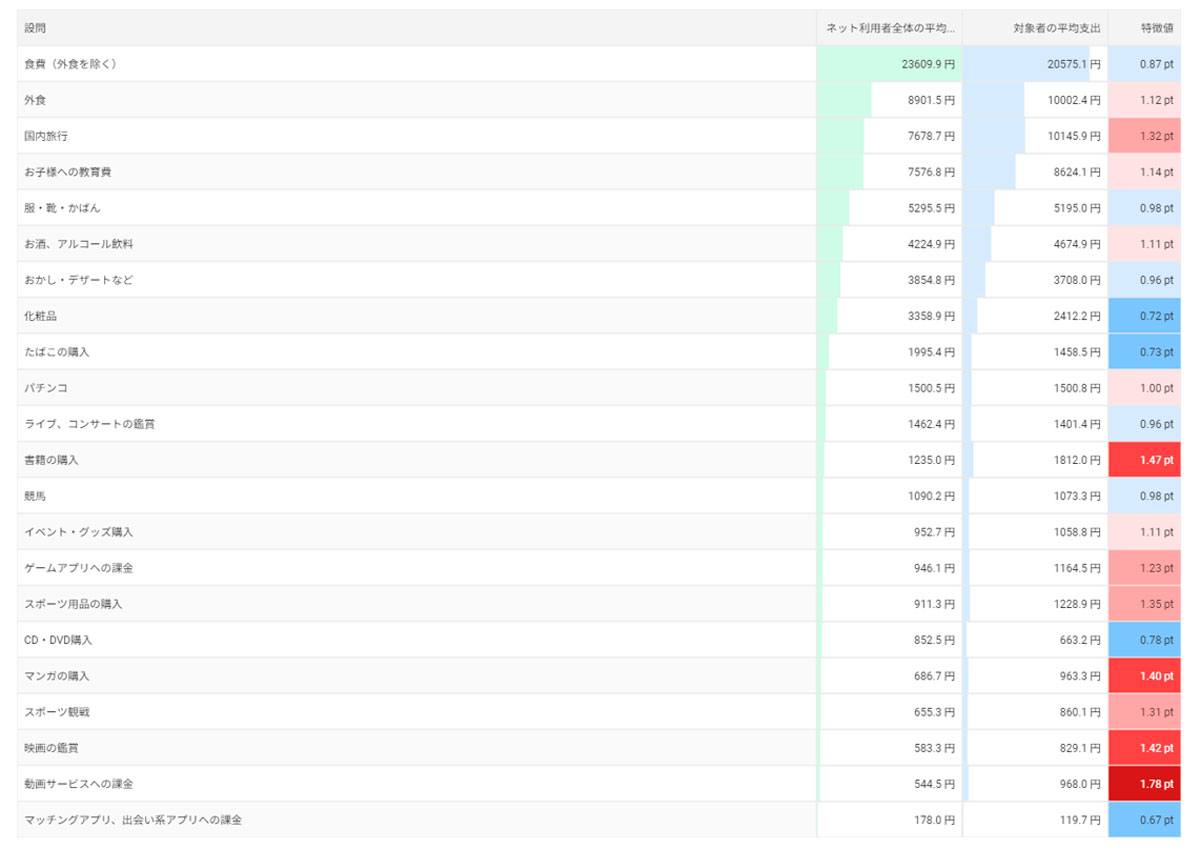Click the 設問 column header
Screen dimensions: 1200x849
tap(35, 28)
